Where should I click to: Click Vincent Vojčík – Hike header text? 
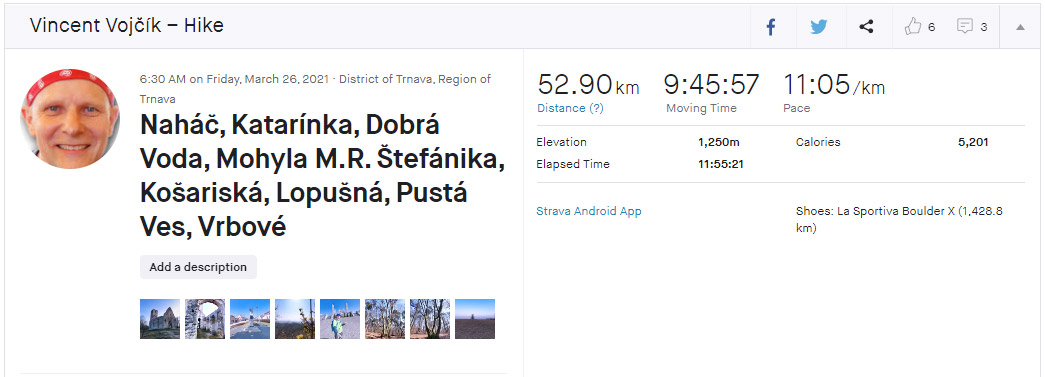[127, 26]
